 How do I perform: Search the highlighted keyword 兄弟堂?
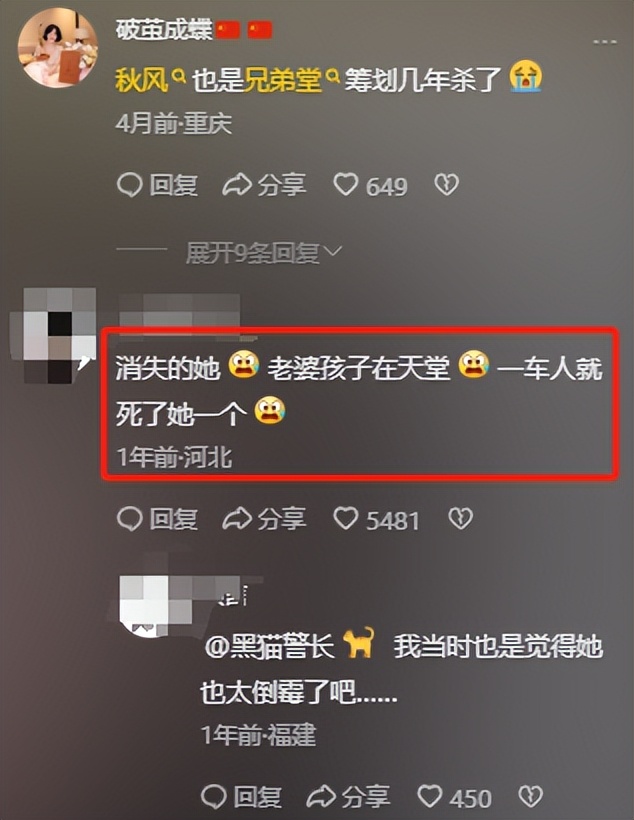click(x=291, y=81)
